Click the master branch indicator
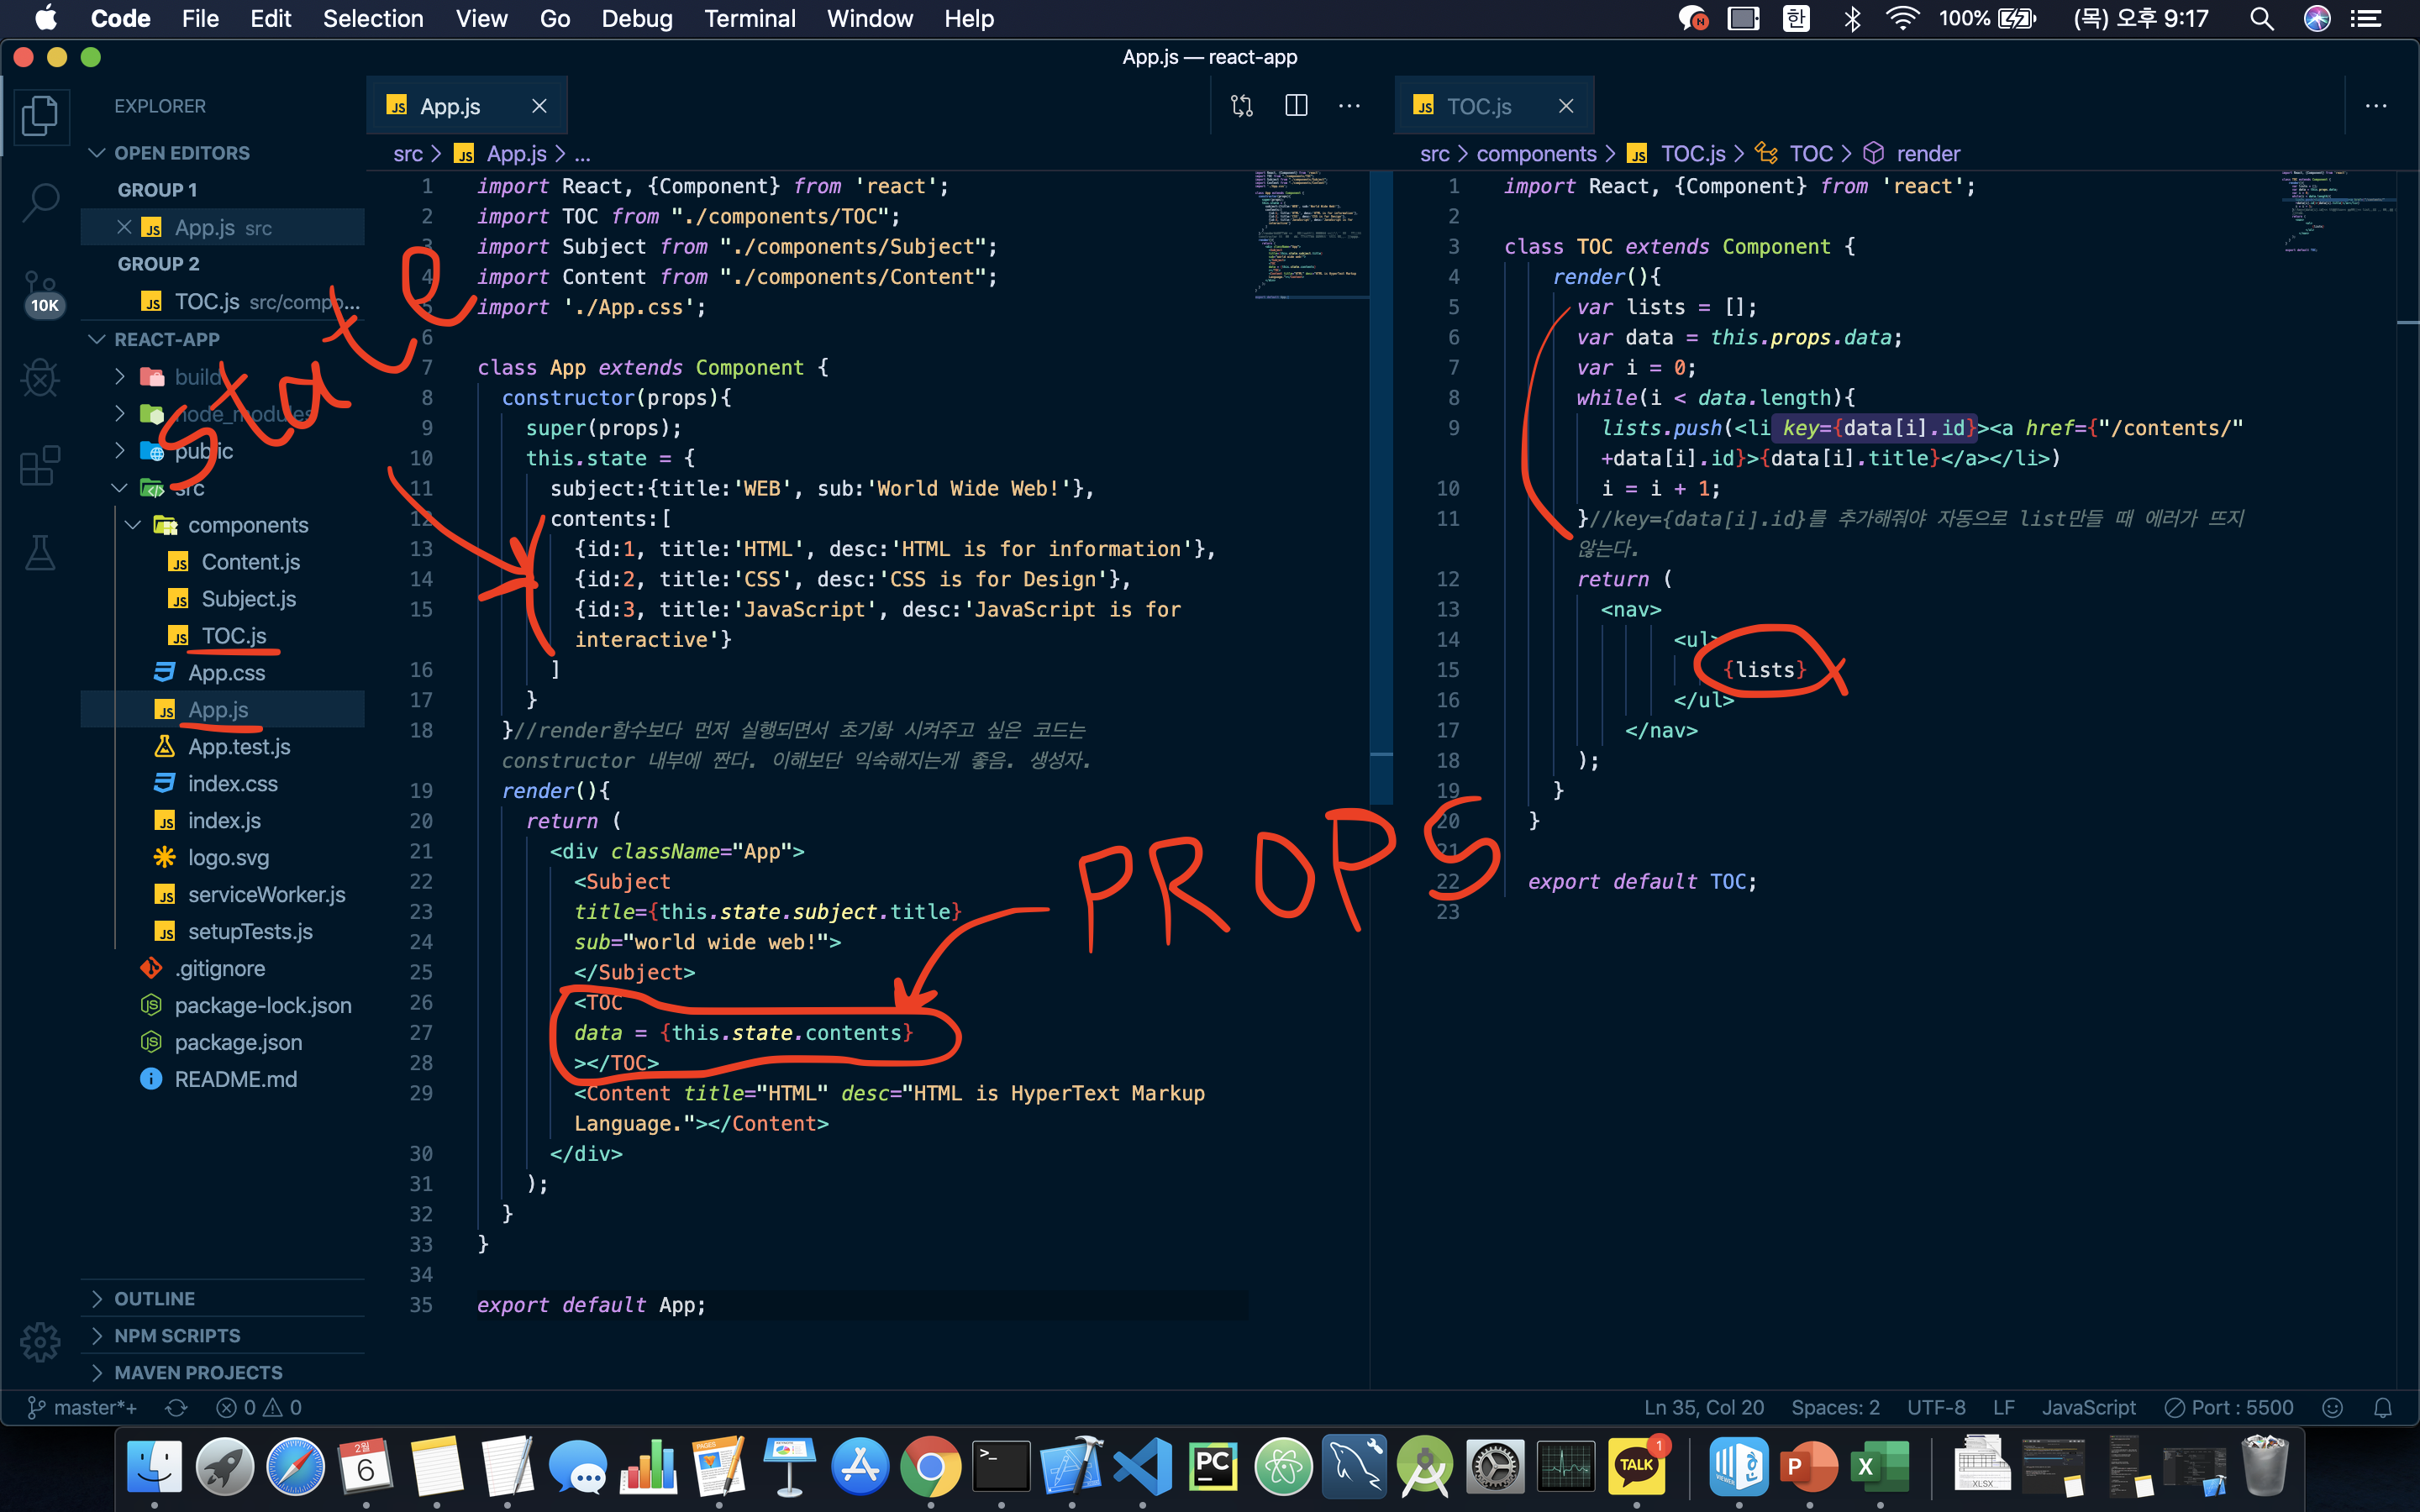2420x1512 pixels. 83,1407
